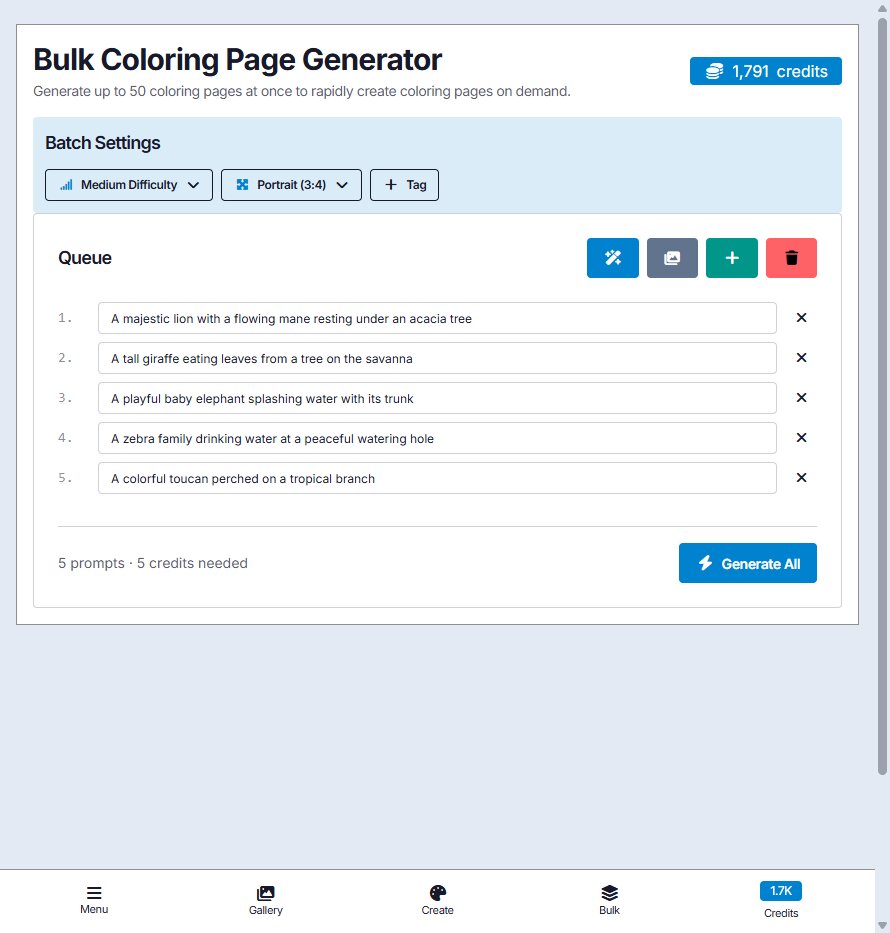
Task: Click the Generate All button
Action: (x=747, y=562)
